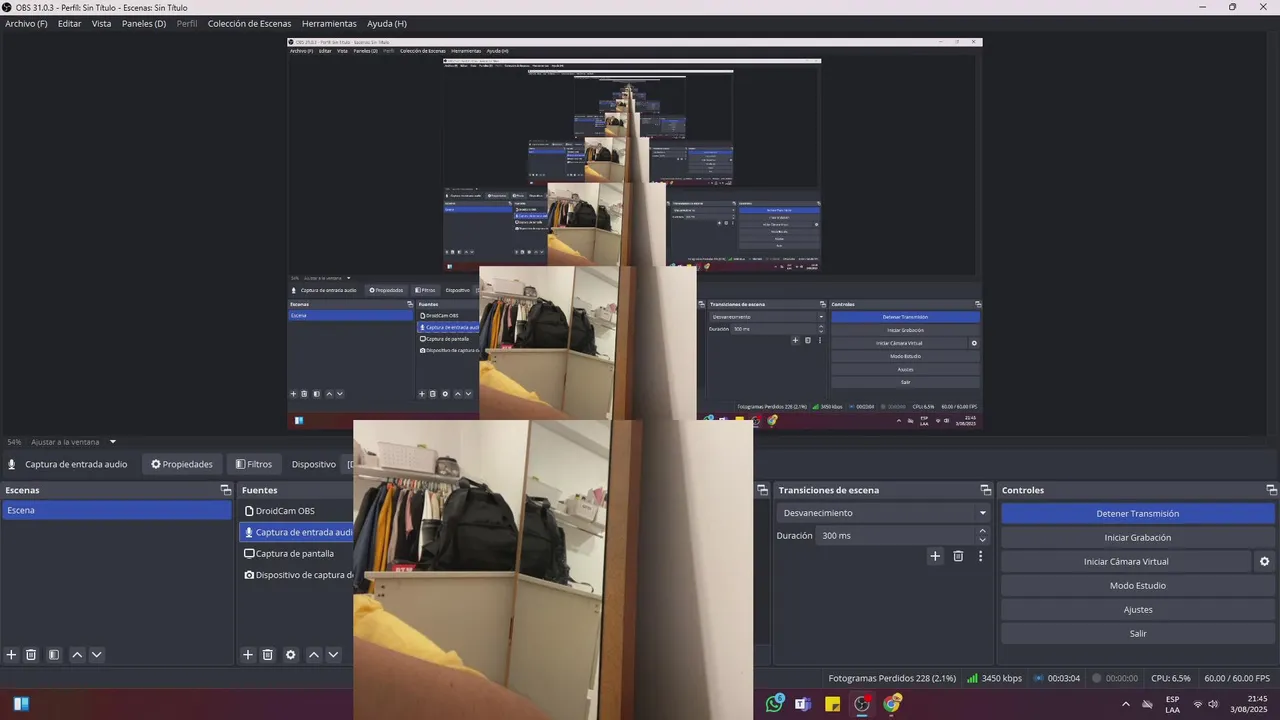The image size is (1280, 720).
Task: Open the Windows Start menu
Action: tap(21, 703)
